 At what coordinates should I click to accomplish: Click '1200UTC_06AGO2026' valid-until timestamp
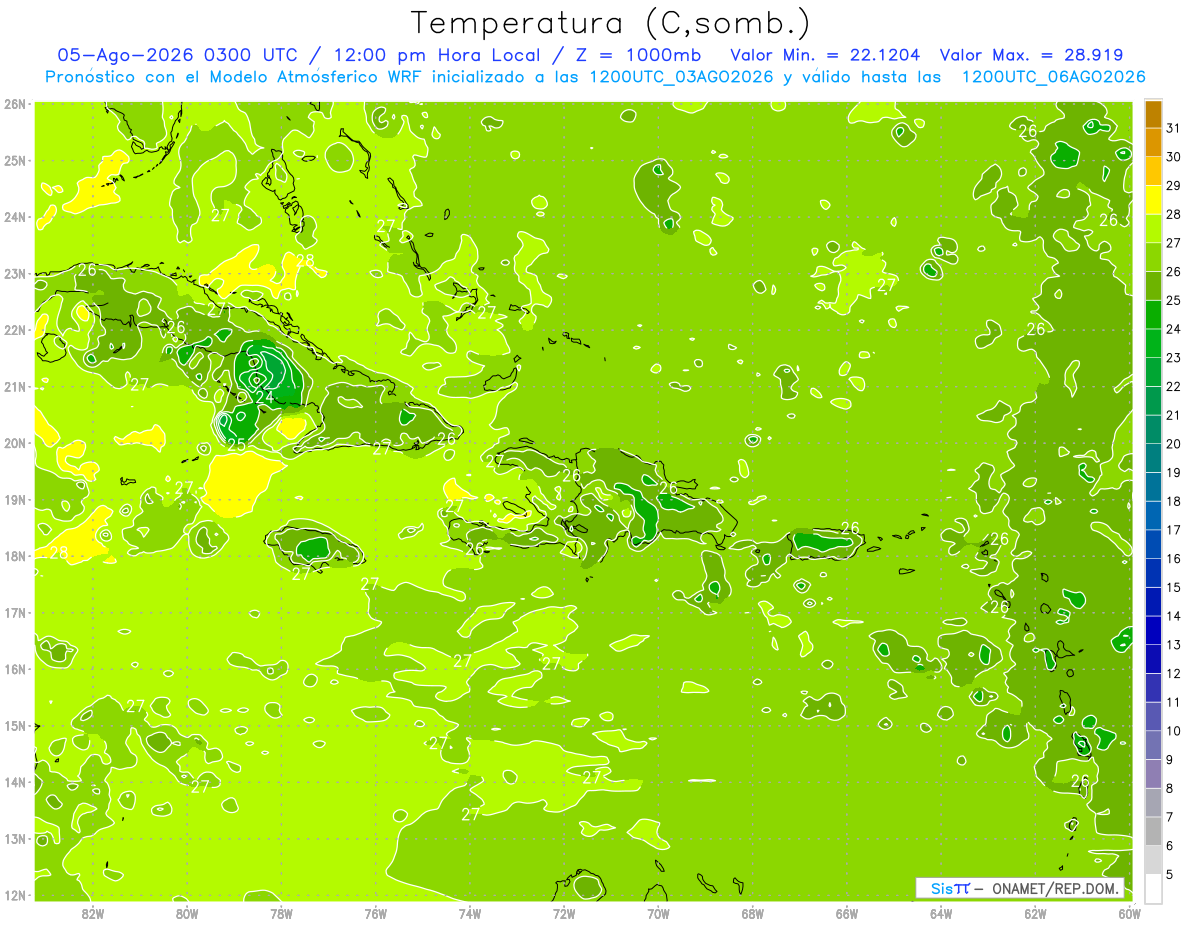click(x=1053, y=77)
